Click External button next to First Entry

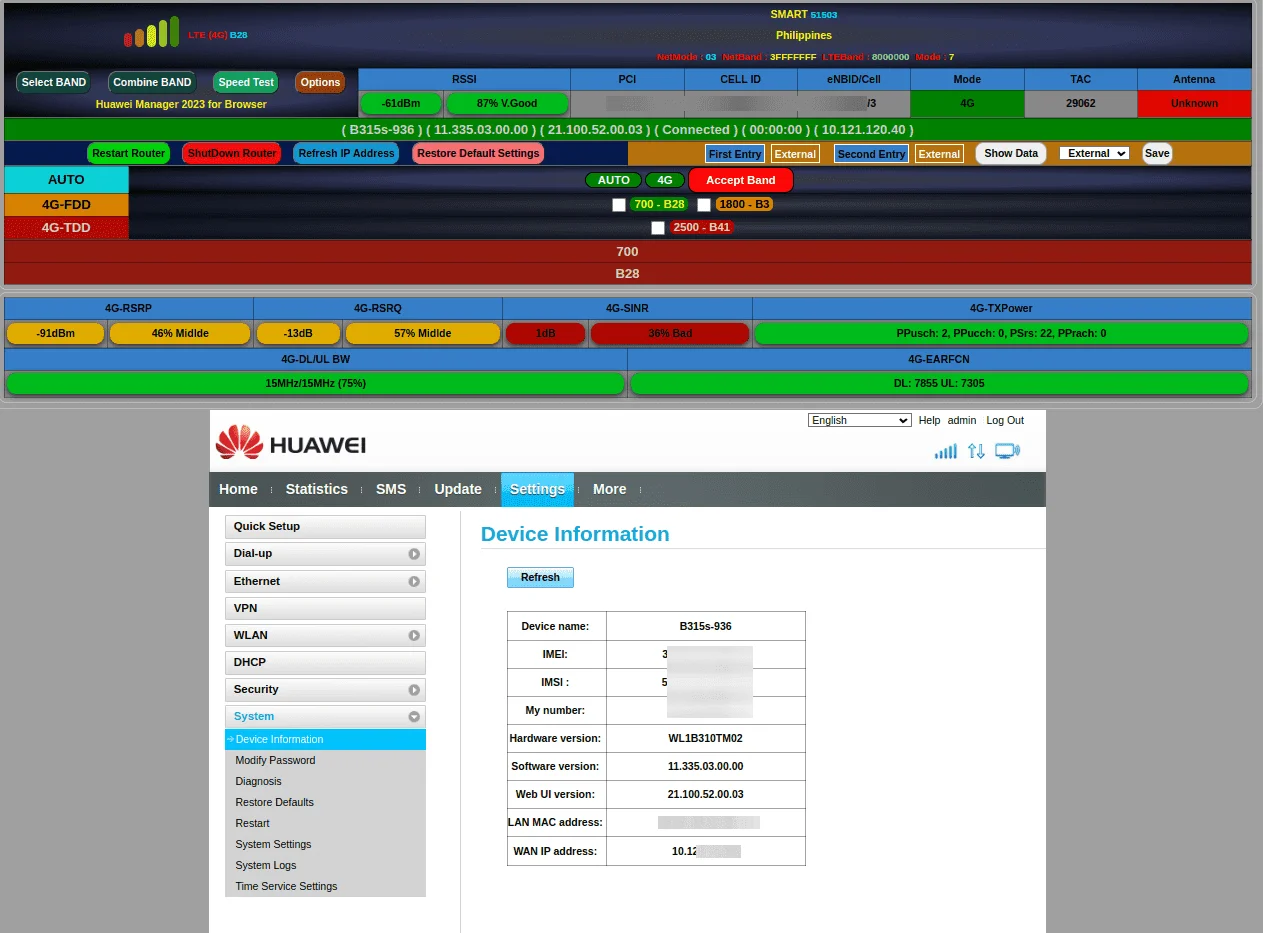(x=796, y=154)
